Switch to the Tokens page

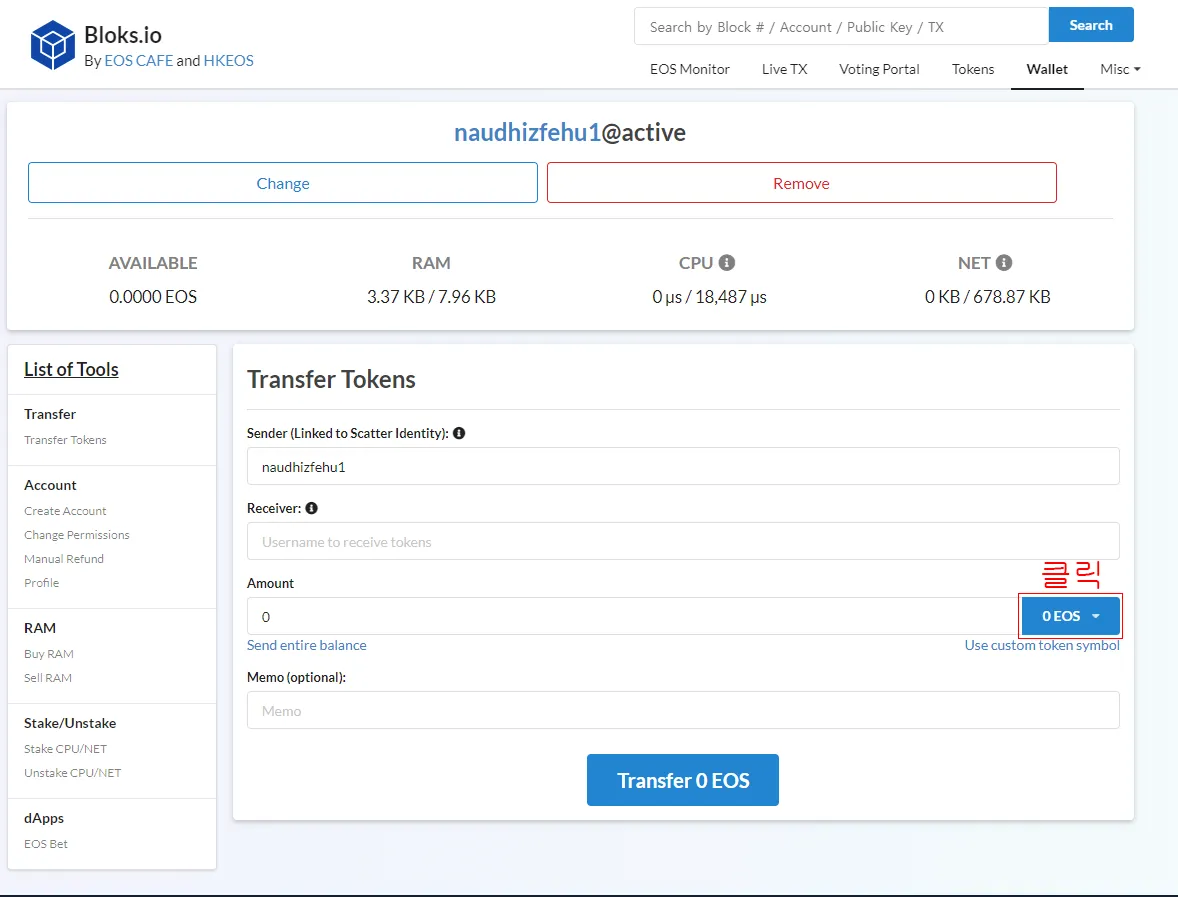973,69
